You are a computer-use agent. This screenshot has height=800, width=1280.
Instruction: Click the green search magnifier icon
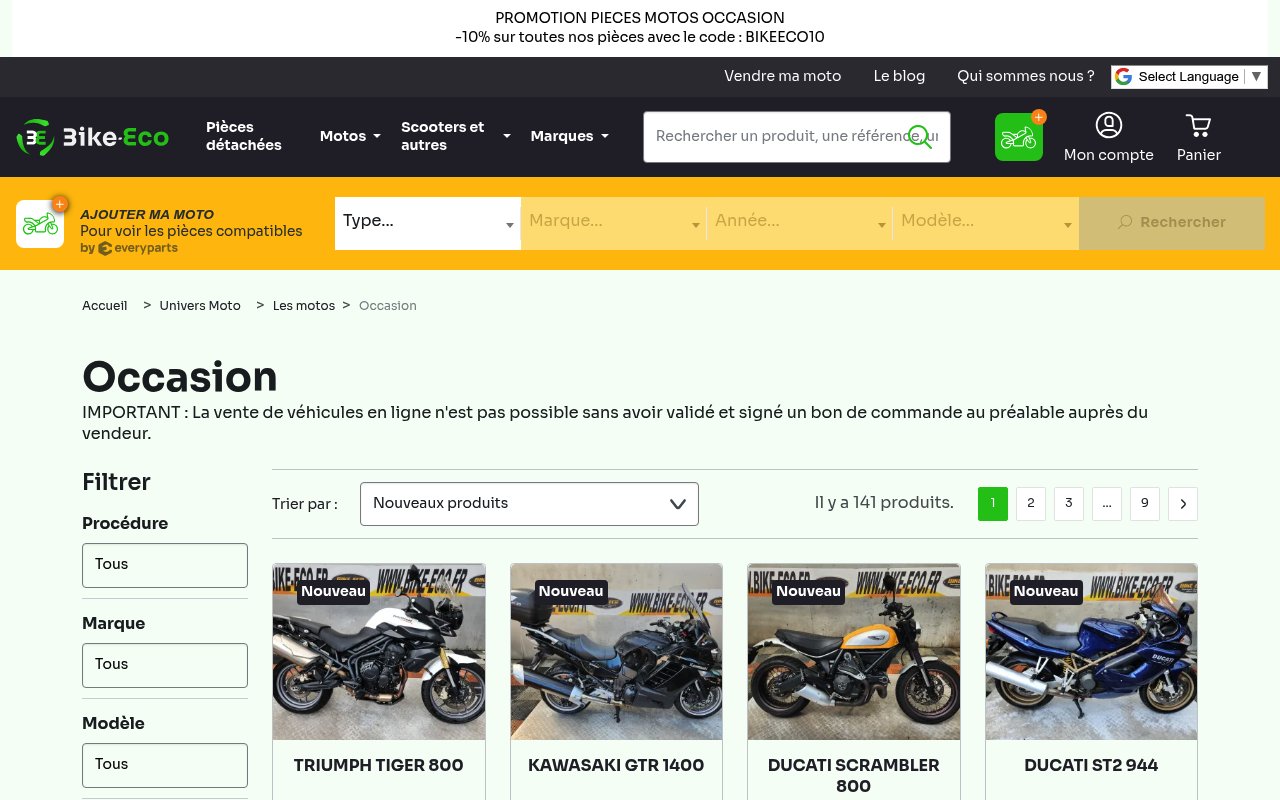click(x=920, y=137)
